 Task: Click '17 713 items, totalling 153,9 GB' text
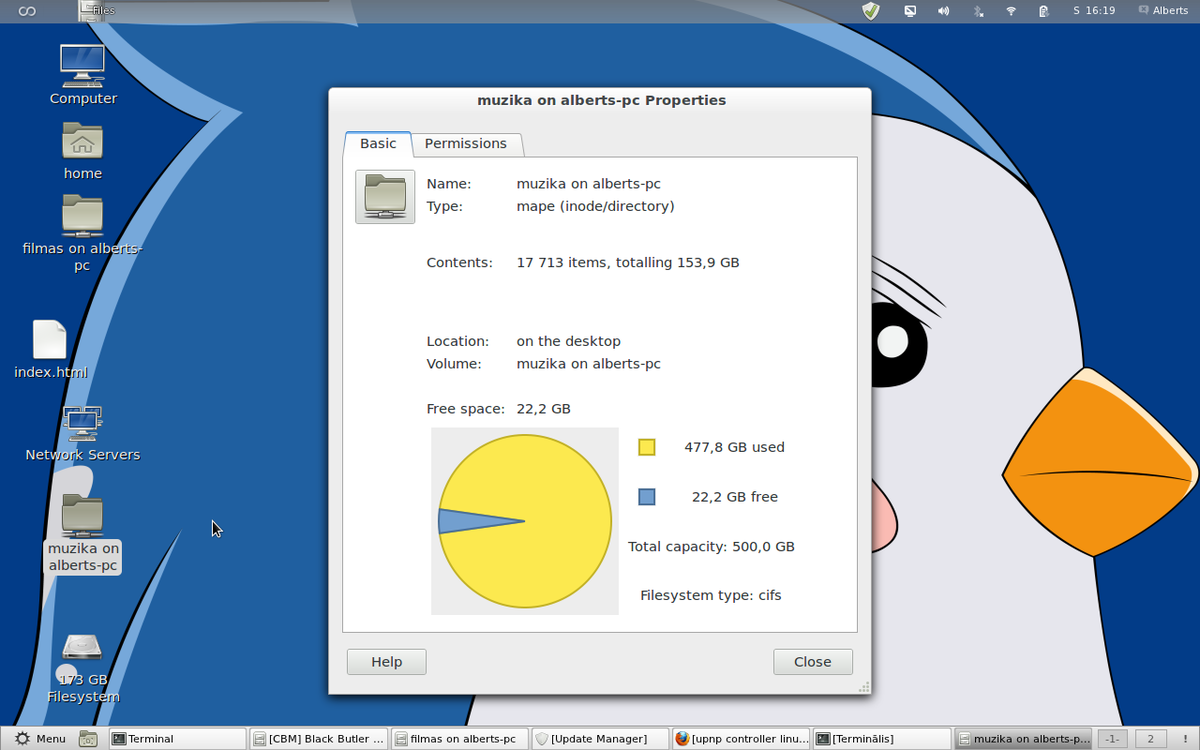point(628,263)
